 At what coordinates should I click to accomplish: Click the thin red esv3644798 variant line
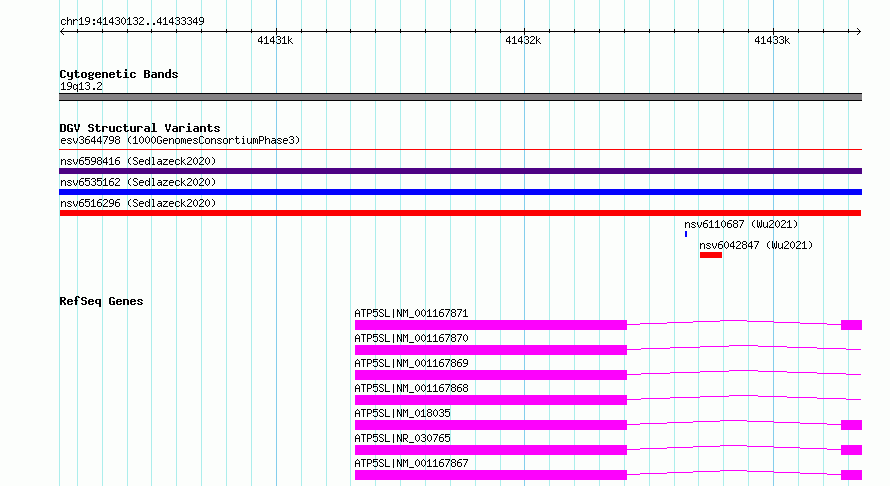(x=460, y=149)
